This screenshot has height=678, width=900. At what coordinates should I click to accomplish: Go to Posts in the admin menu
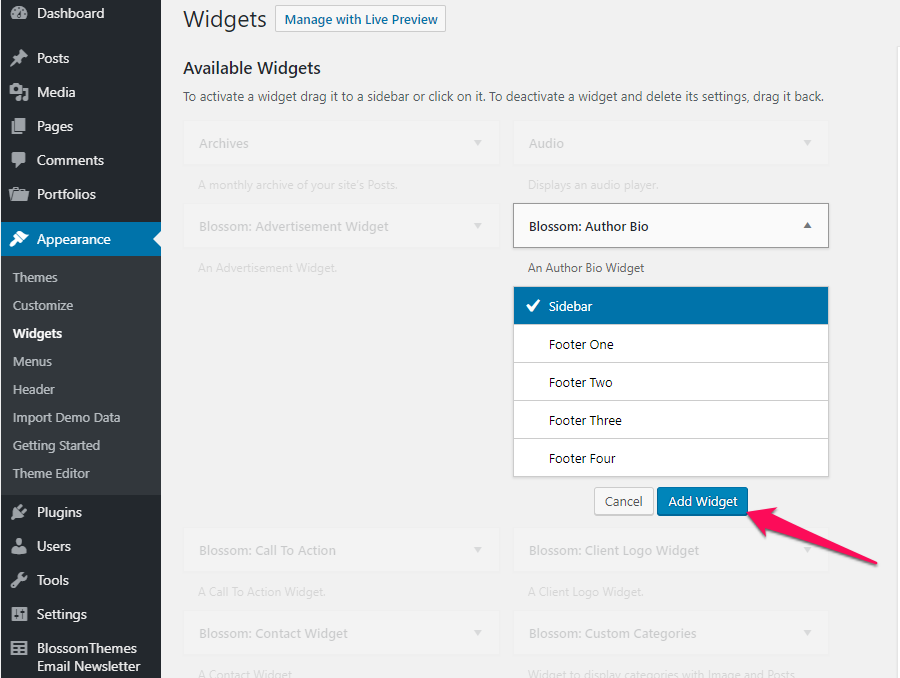[x=53, y=58]
